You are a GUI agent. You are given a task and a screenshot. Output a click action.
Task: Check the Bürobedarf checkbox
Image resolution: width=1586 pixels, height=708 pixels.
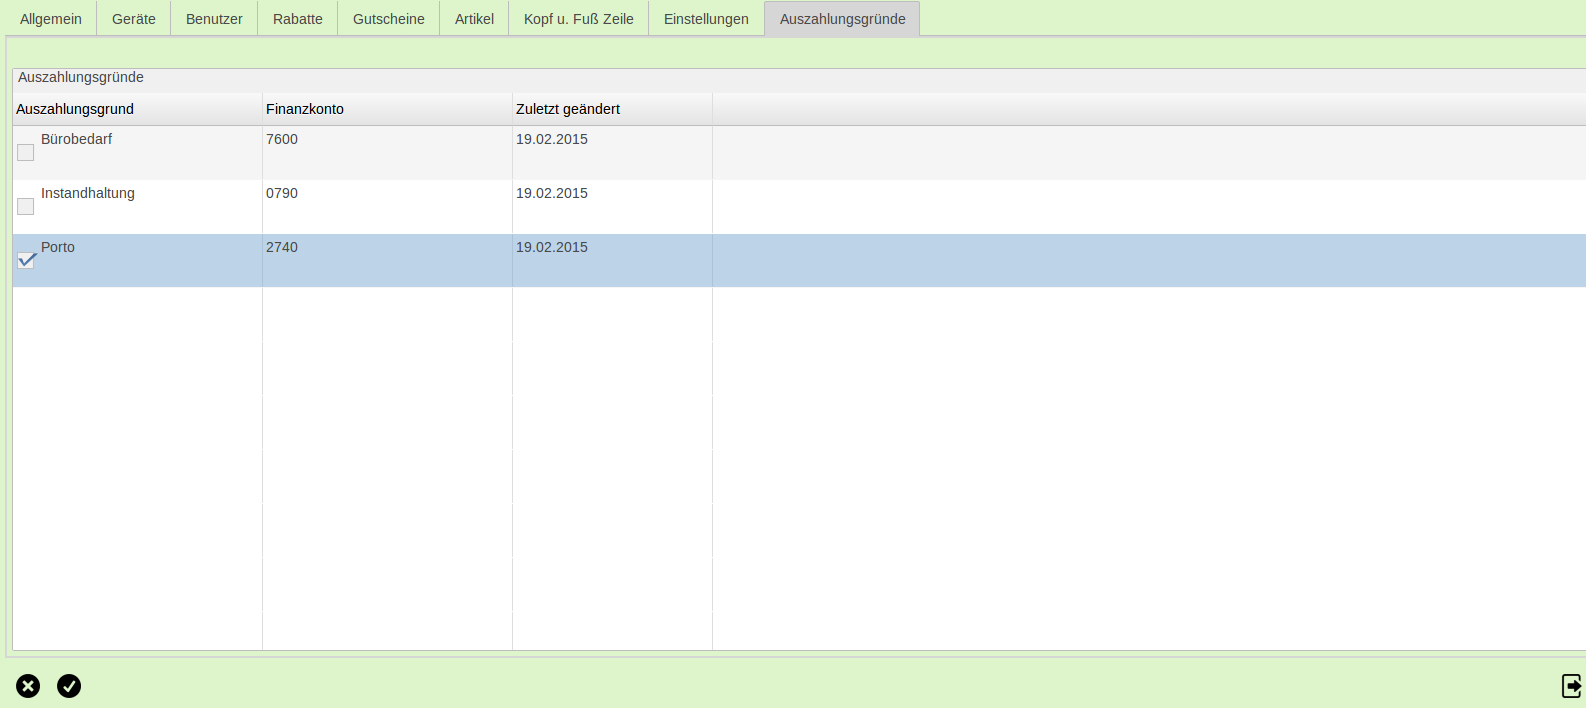pyautogui.click(x=26, y=153)
